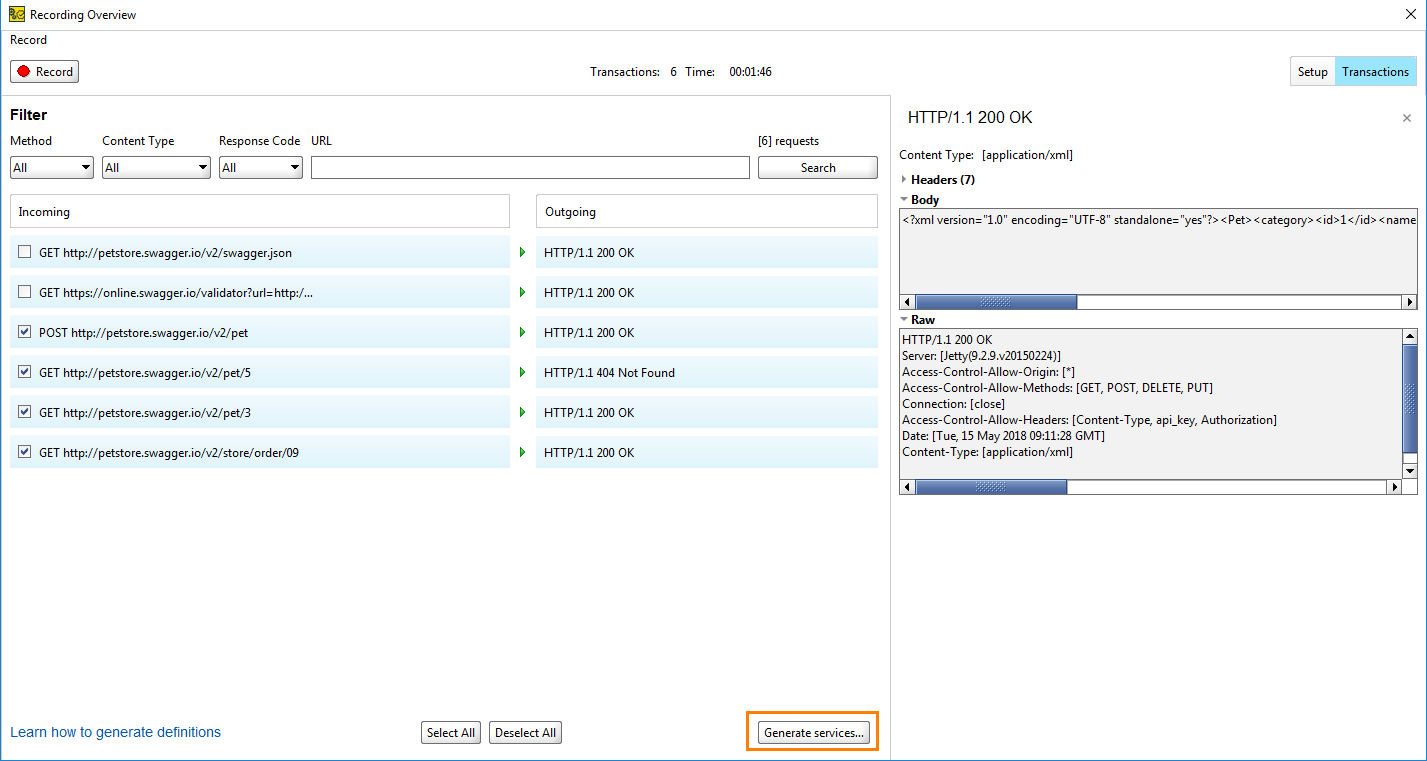Click the application icon in the title bar
The height and width of the screenshot is (761, 1427).
click(15, 14)
